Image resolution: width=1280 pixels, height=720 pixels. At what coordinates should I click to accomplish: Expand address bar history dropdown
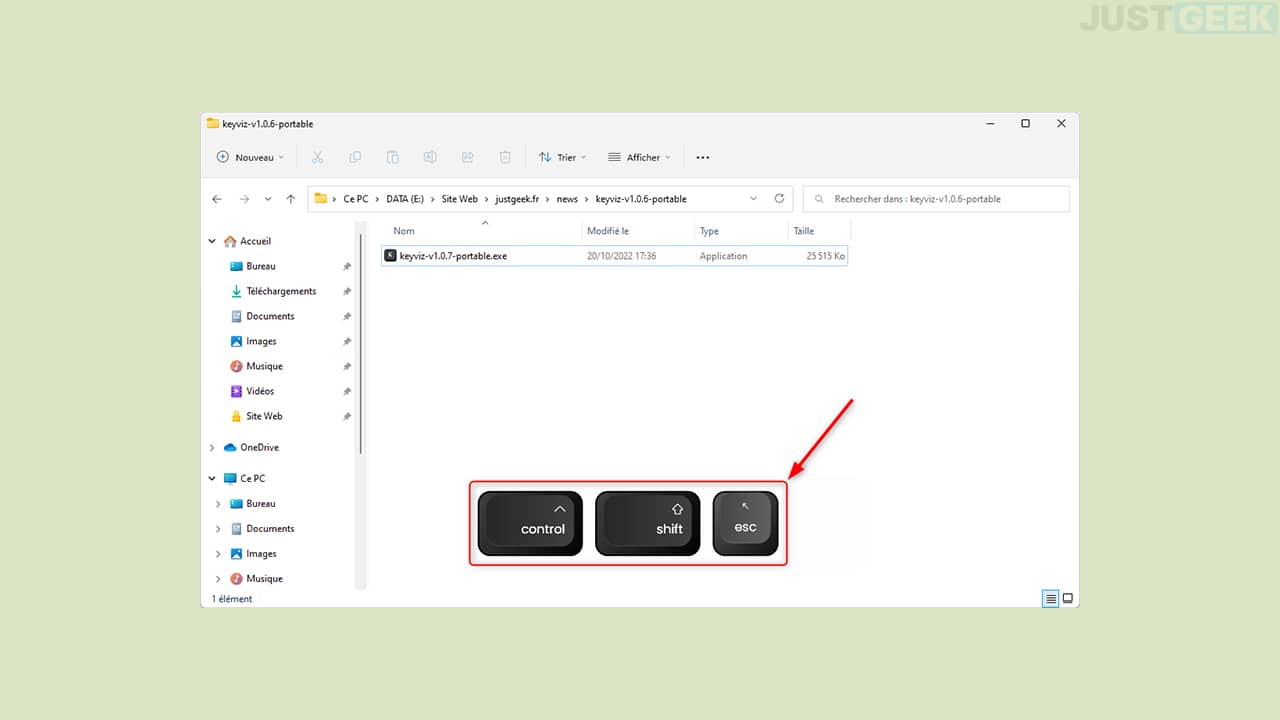[x=754, y=199]
